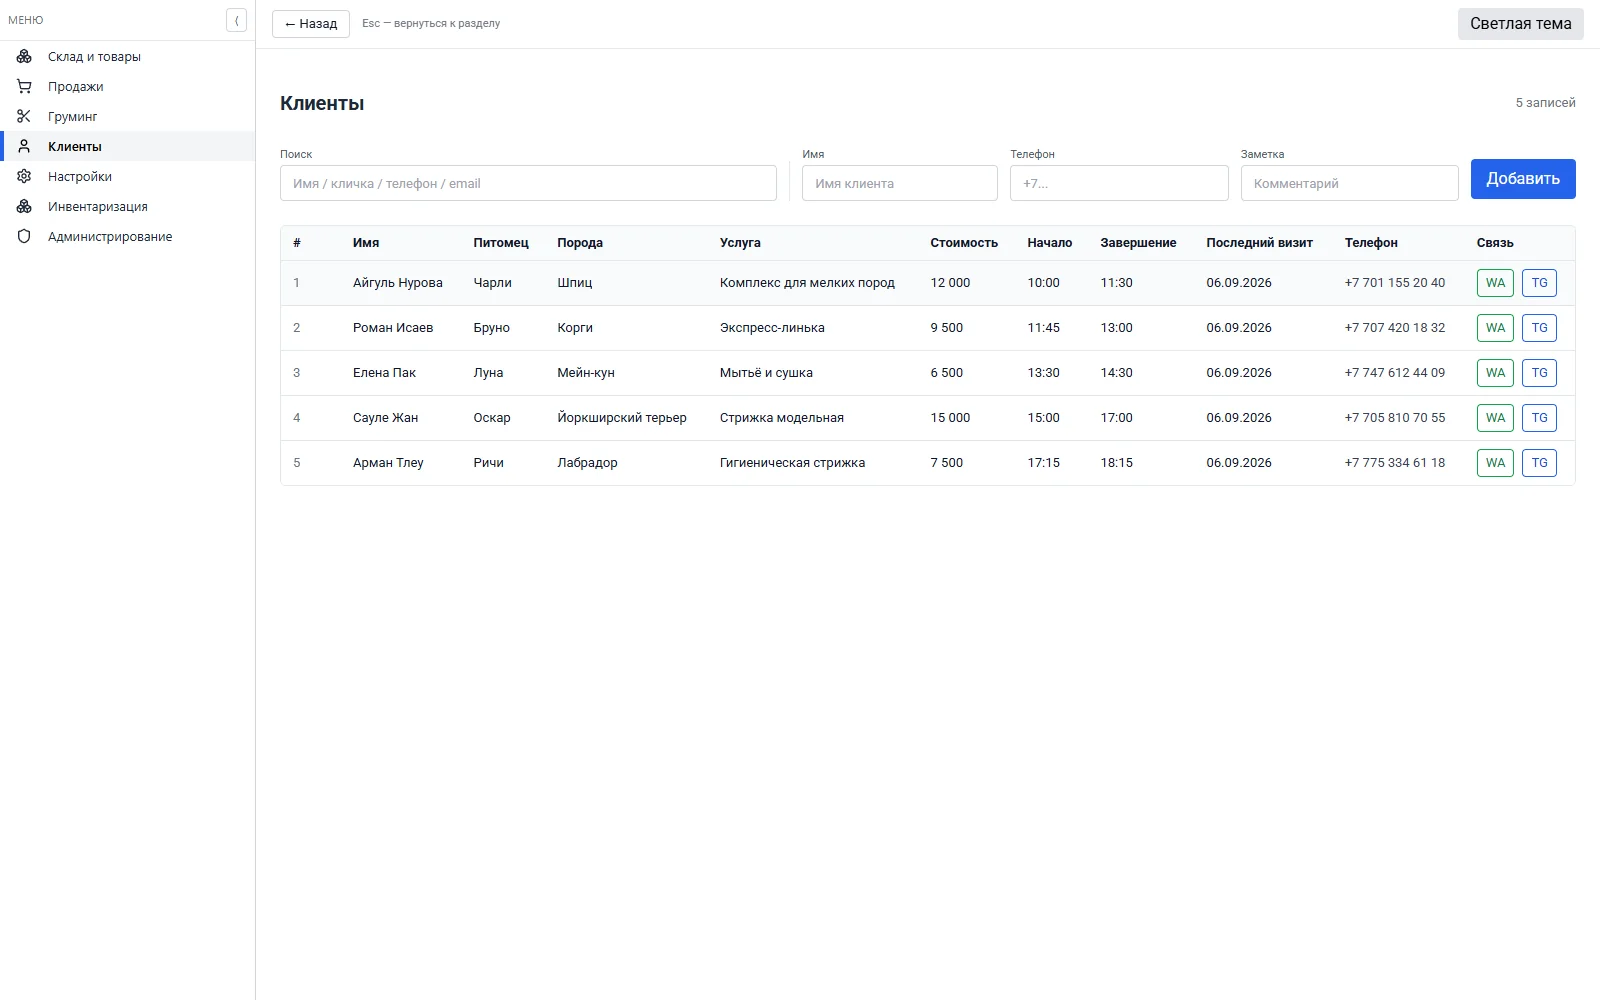Click the gear icon beside Настройки
Viewport: 1600px width, 1000px height.
pos(24,176)
